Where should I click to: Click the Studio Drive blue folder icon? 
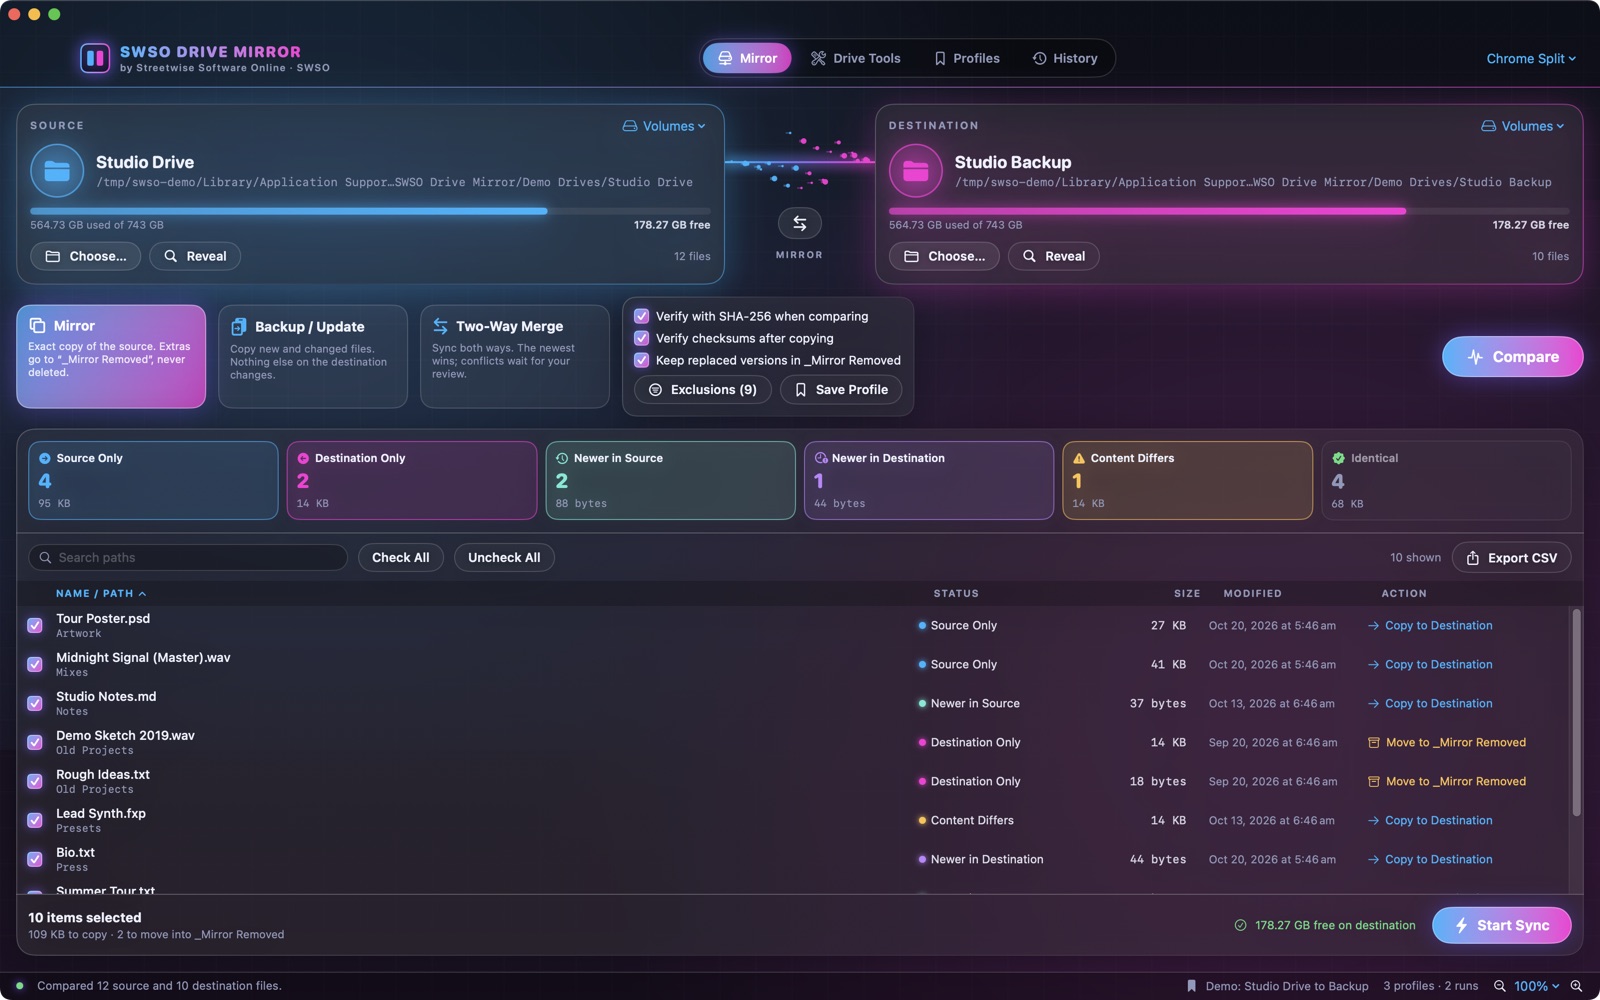pos(57,171)
